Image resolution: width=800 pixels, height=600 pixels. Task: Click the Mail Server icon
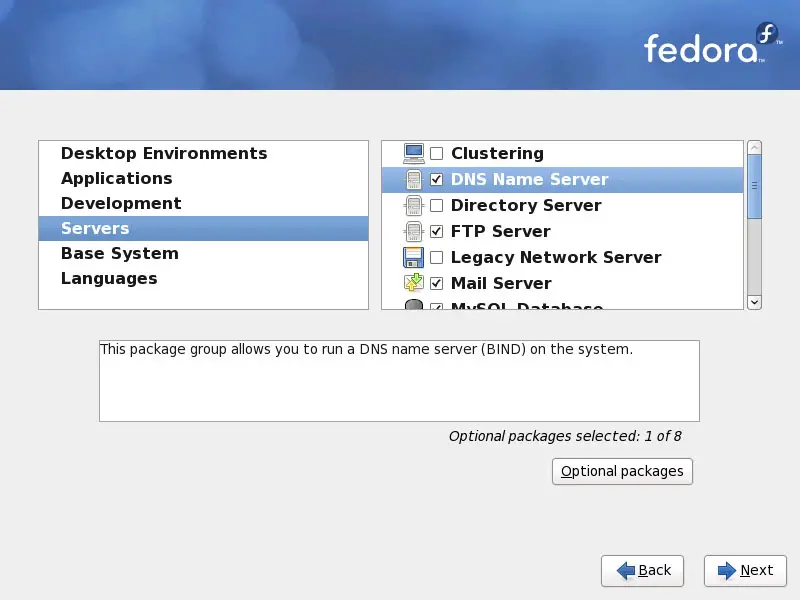(x=413, y=283)
